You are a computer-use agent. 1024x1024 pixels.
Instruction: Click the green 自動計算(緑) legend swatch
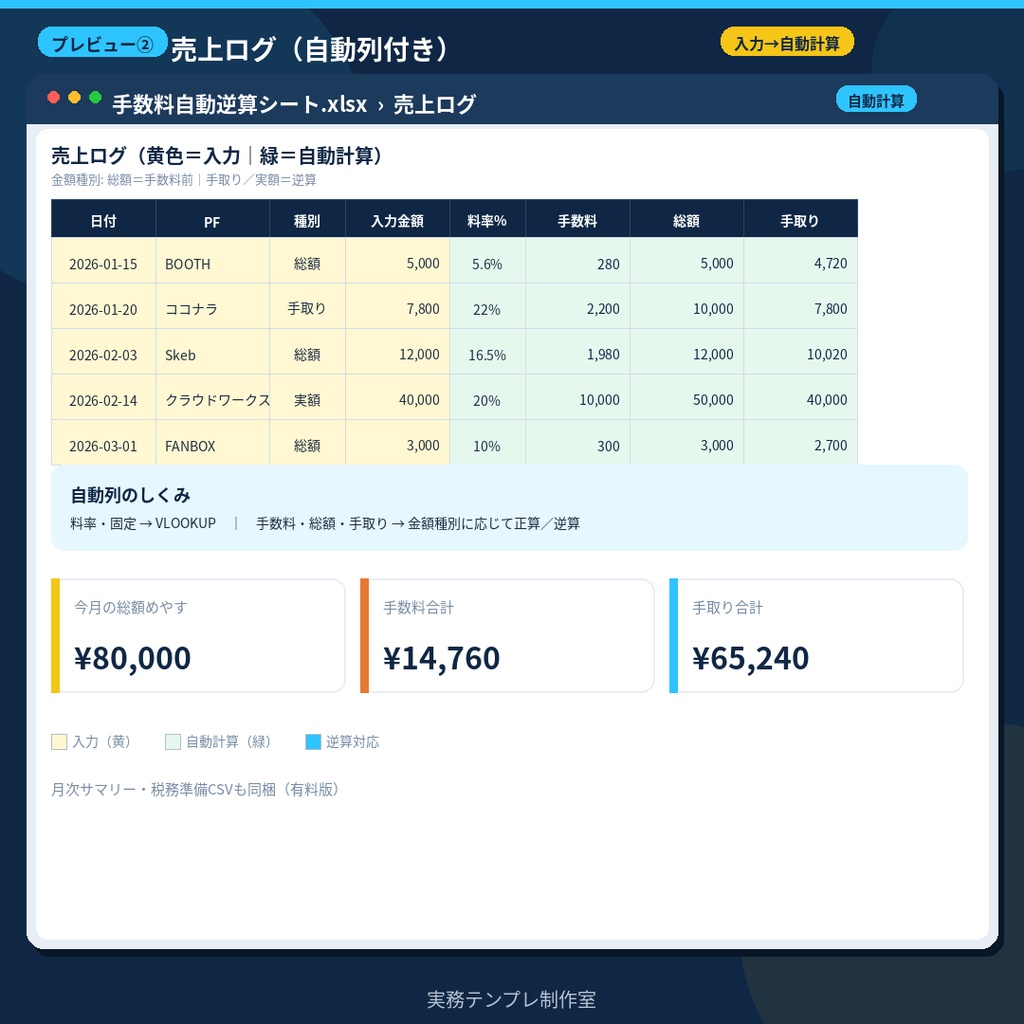(x=172, y=742)
